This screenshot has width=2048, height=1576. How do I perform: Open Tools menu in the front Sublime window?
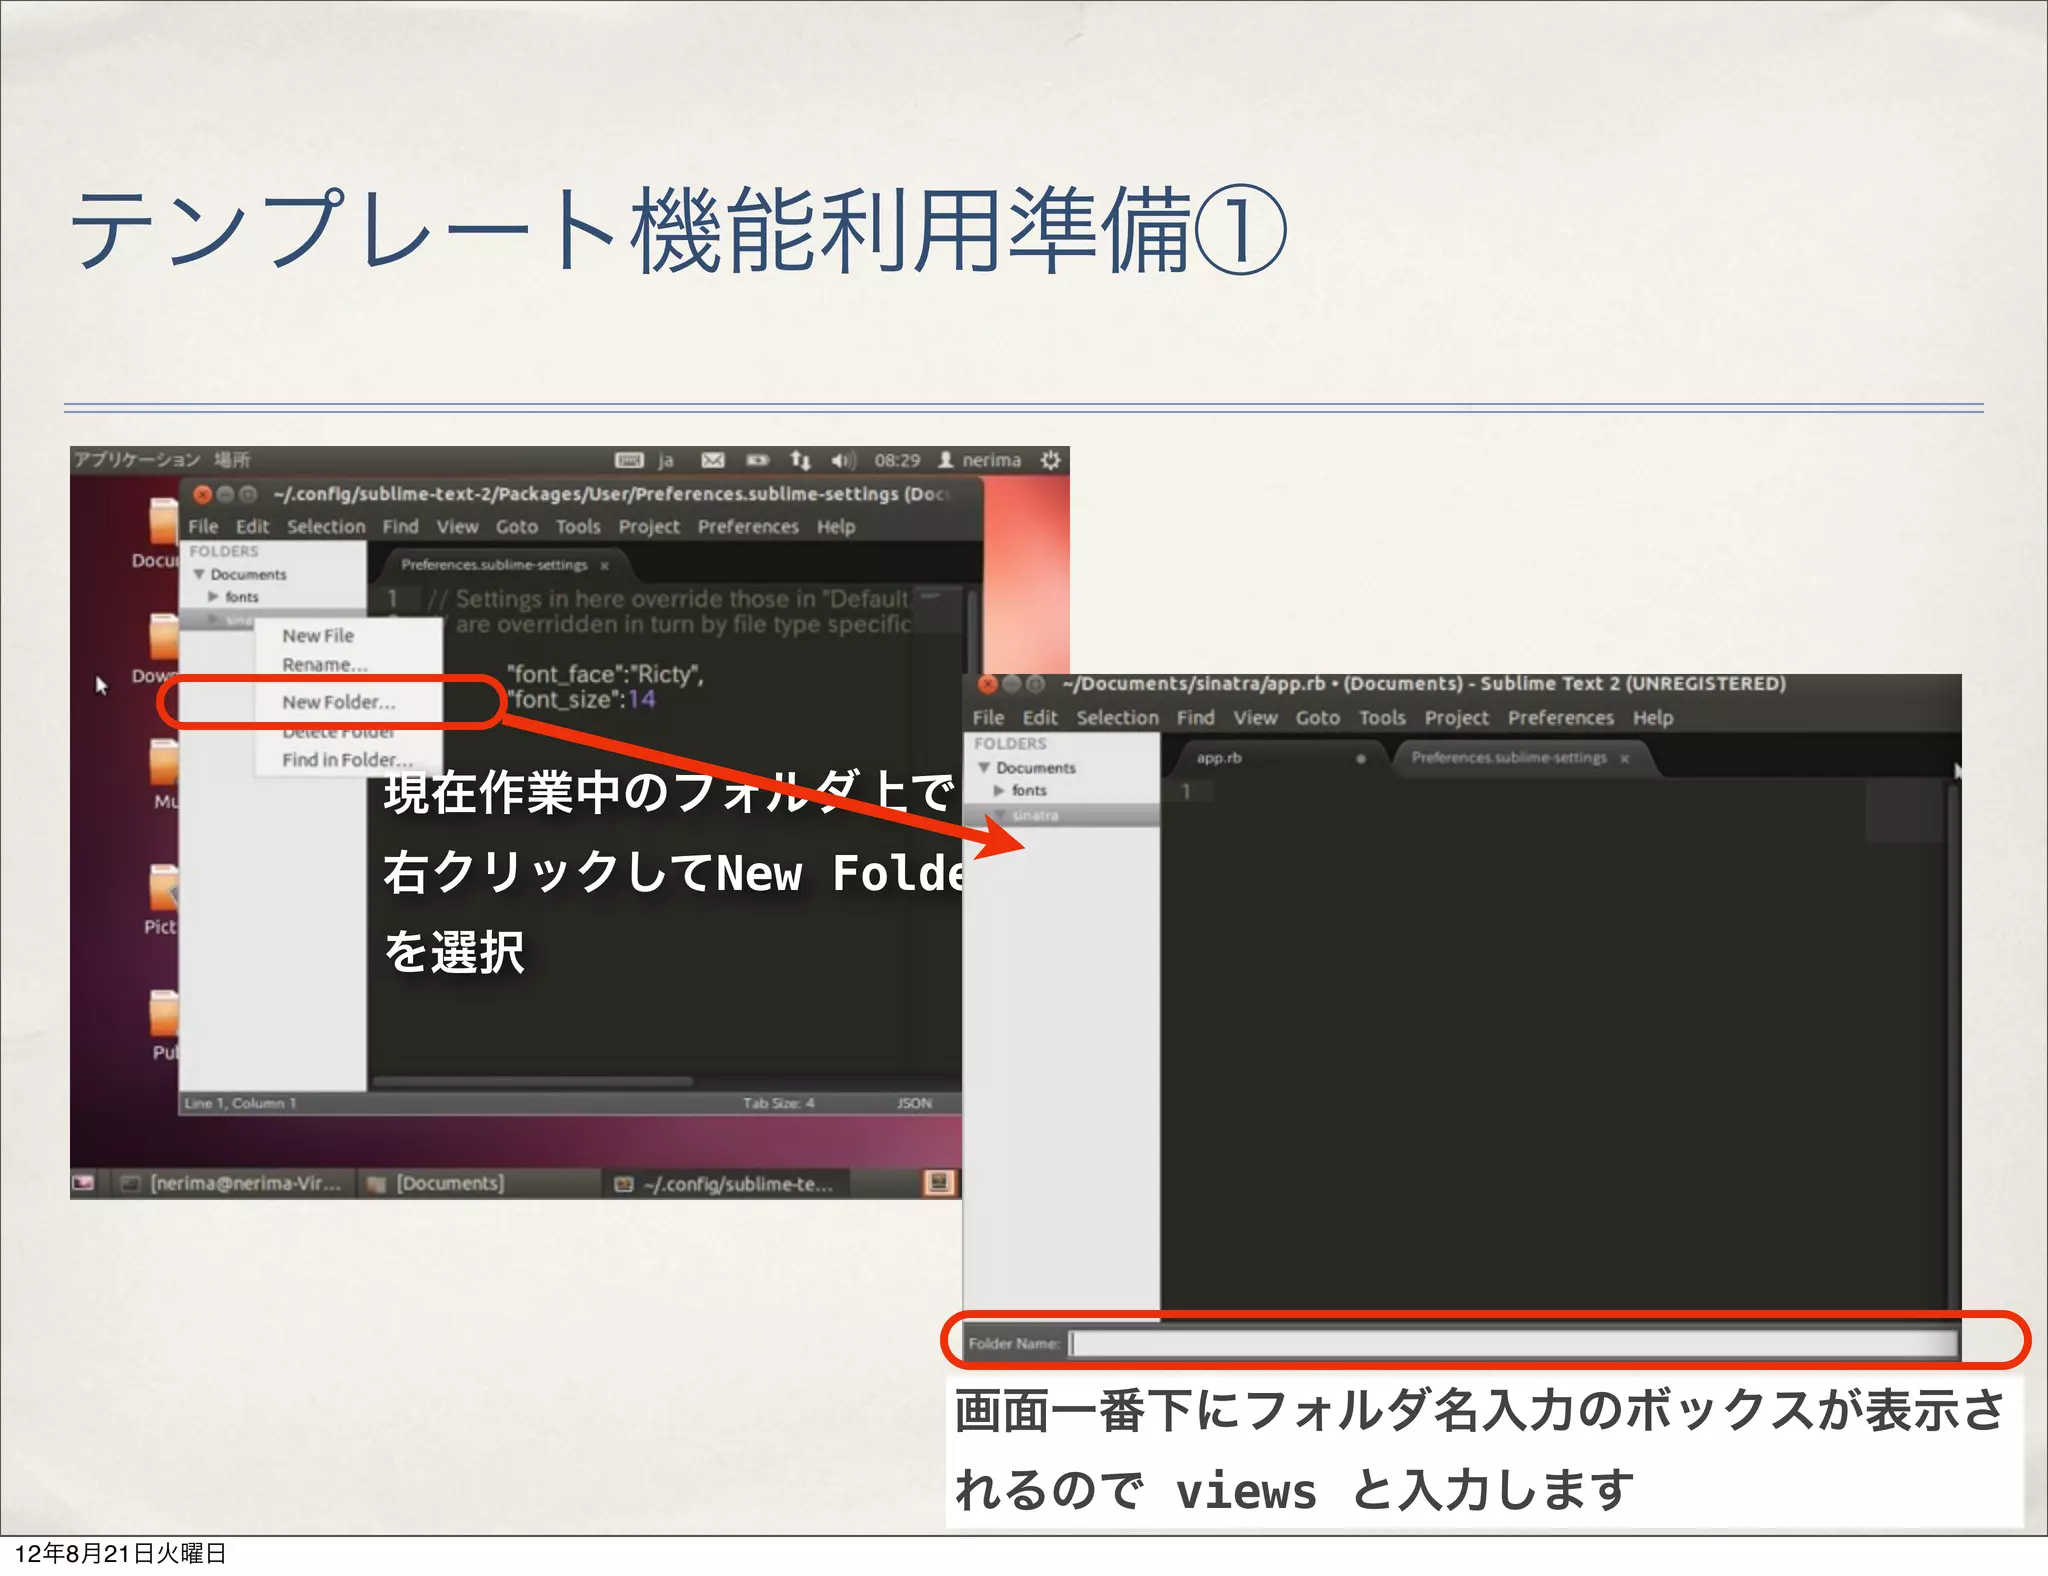(1382, 717)
